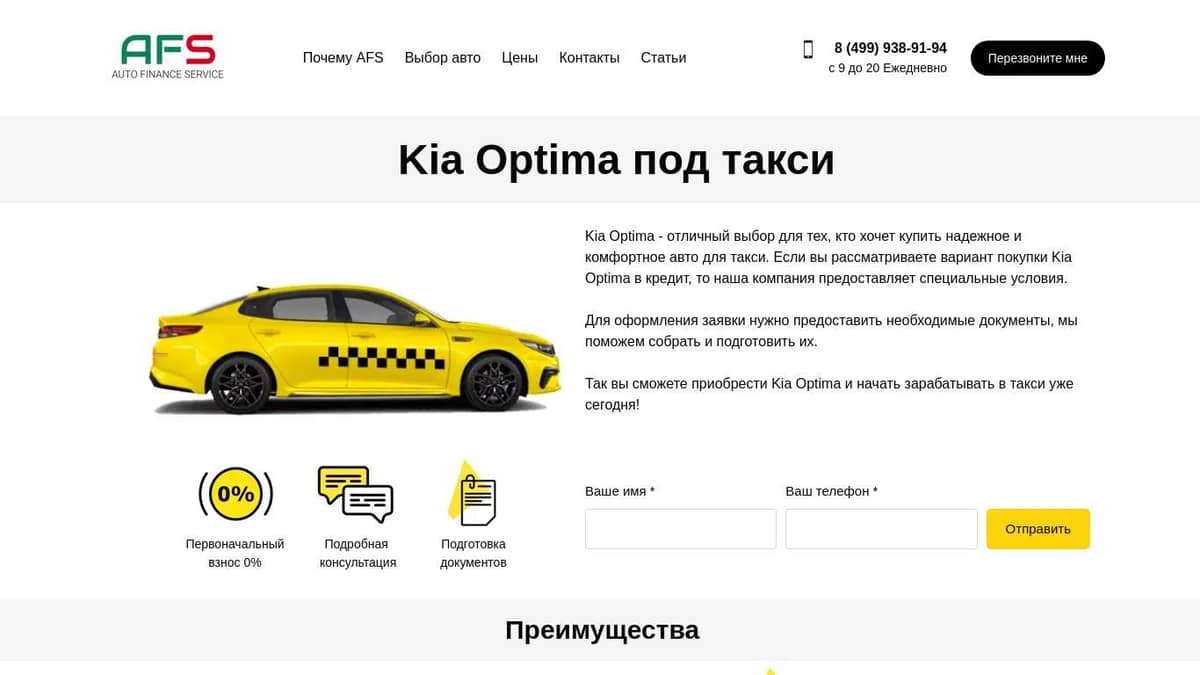Screen dimensions: 1200x675
Task: Open the Статьи menu item
Action: 663,58
